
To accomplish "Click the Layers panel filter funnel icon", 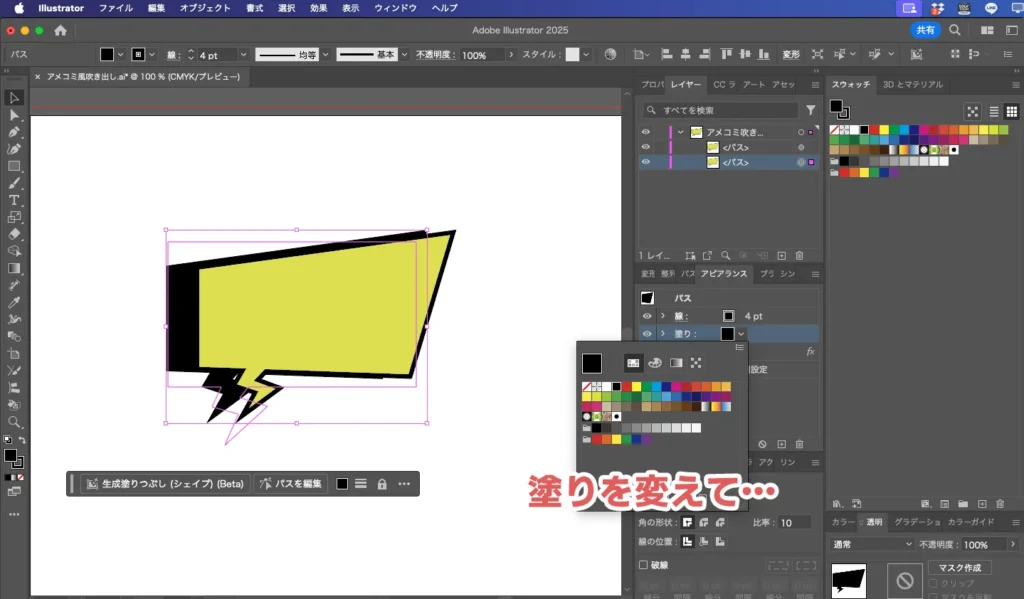I will [x=810, y=110].
